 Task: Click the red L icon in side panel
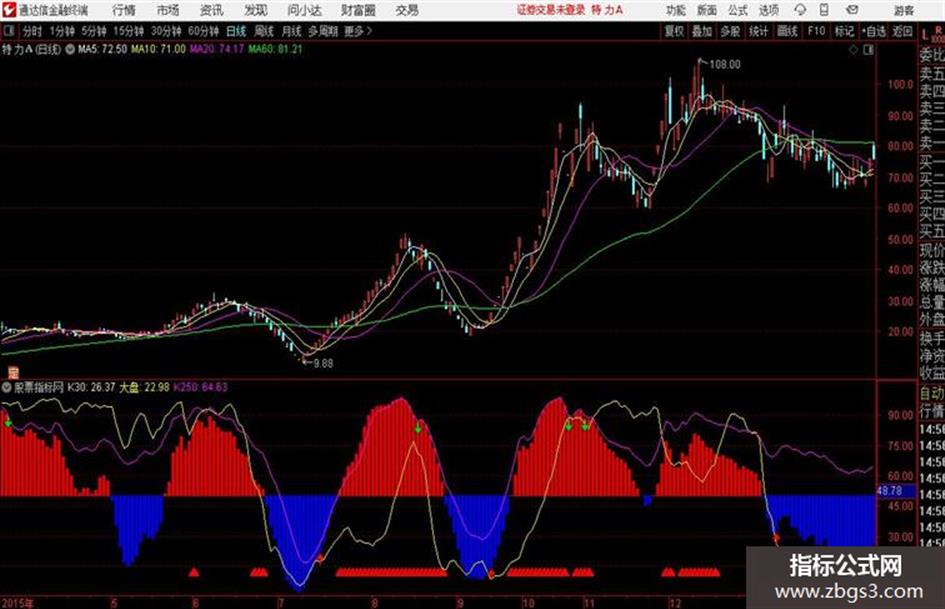(926, 34)
